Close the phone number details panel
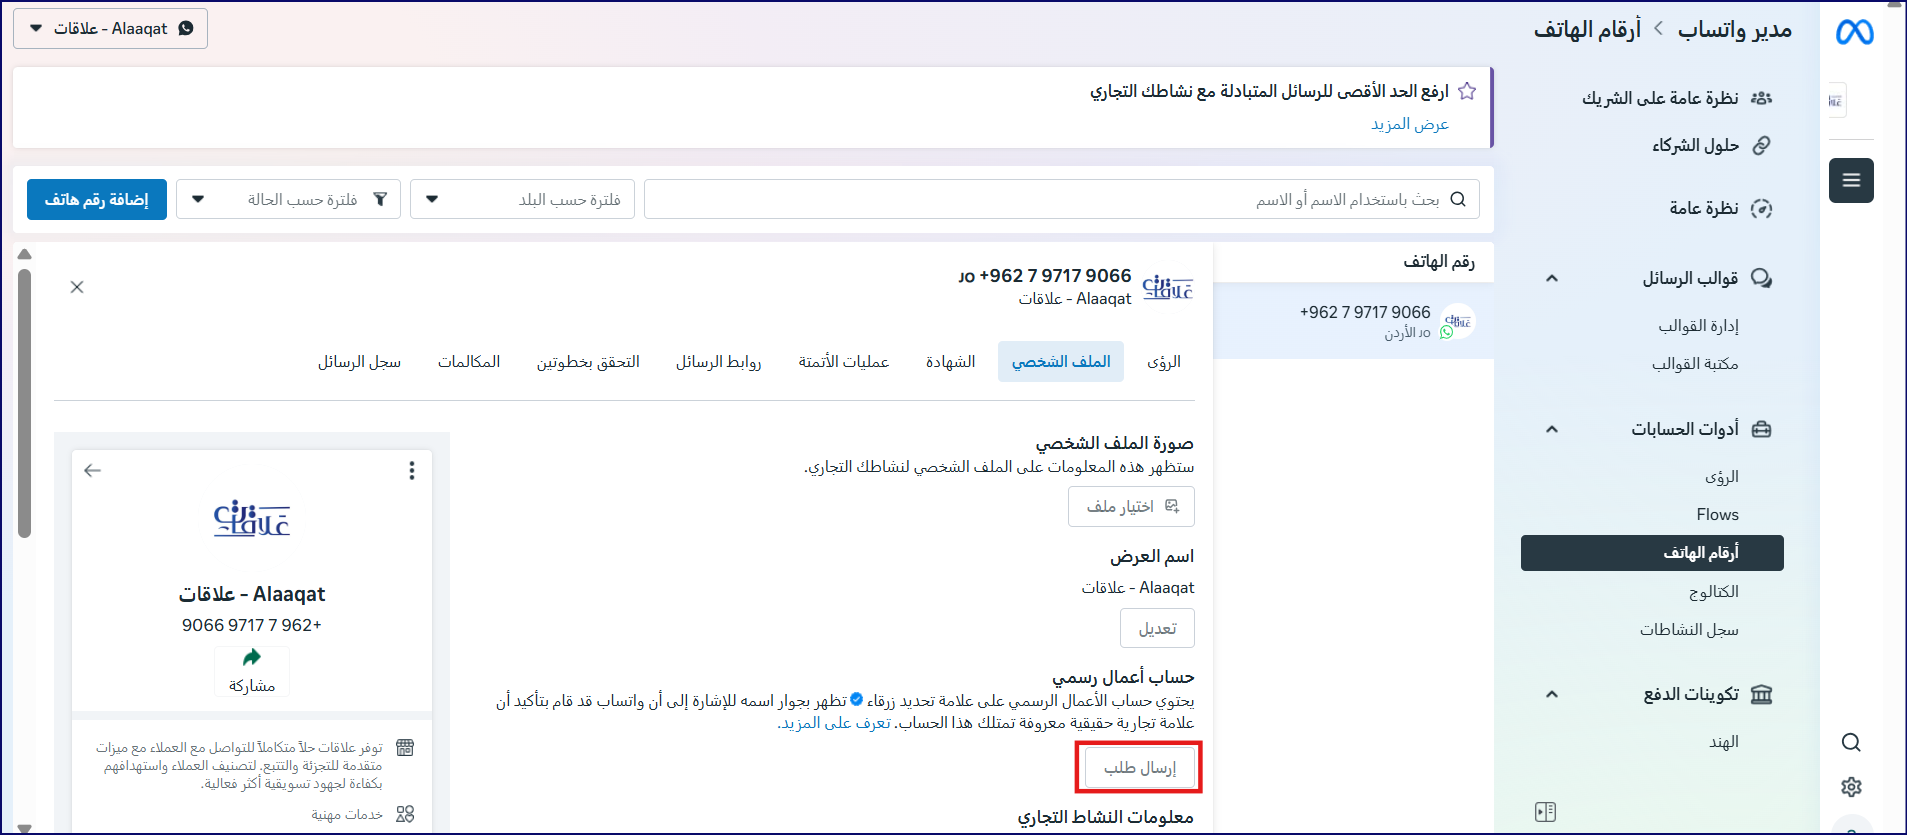The image size is (1907, 835). pyautogui.click(x=77, y=287)
